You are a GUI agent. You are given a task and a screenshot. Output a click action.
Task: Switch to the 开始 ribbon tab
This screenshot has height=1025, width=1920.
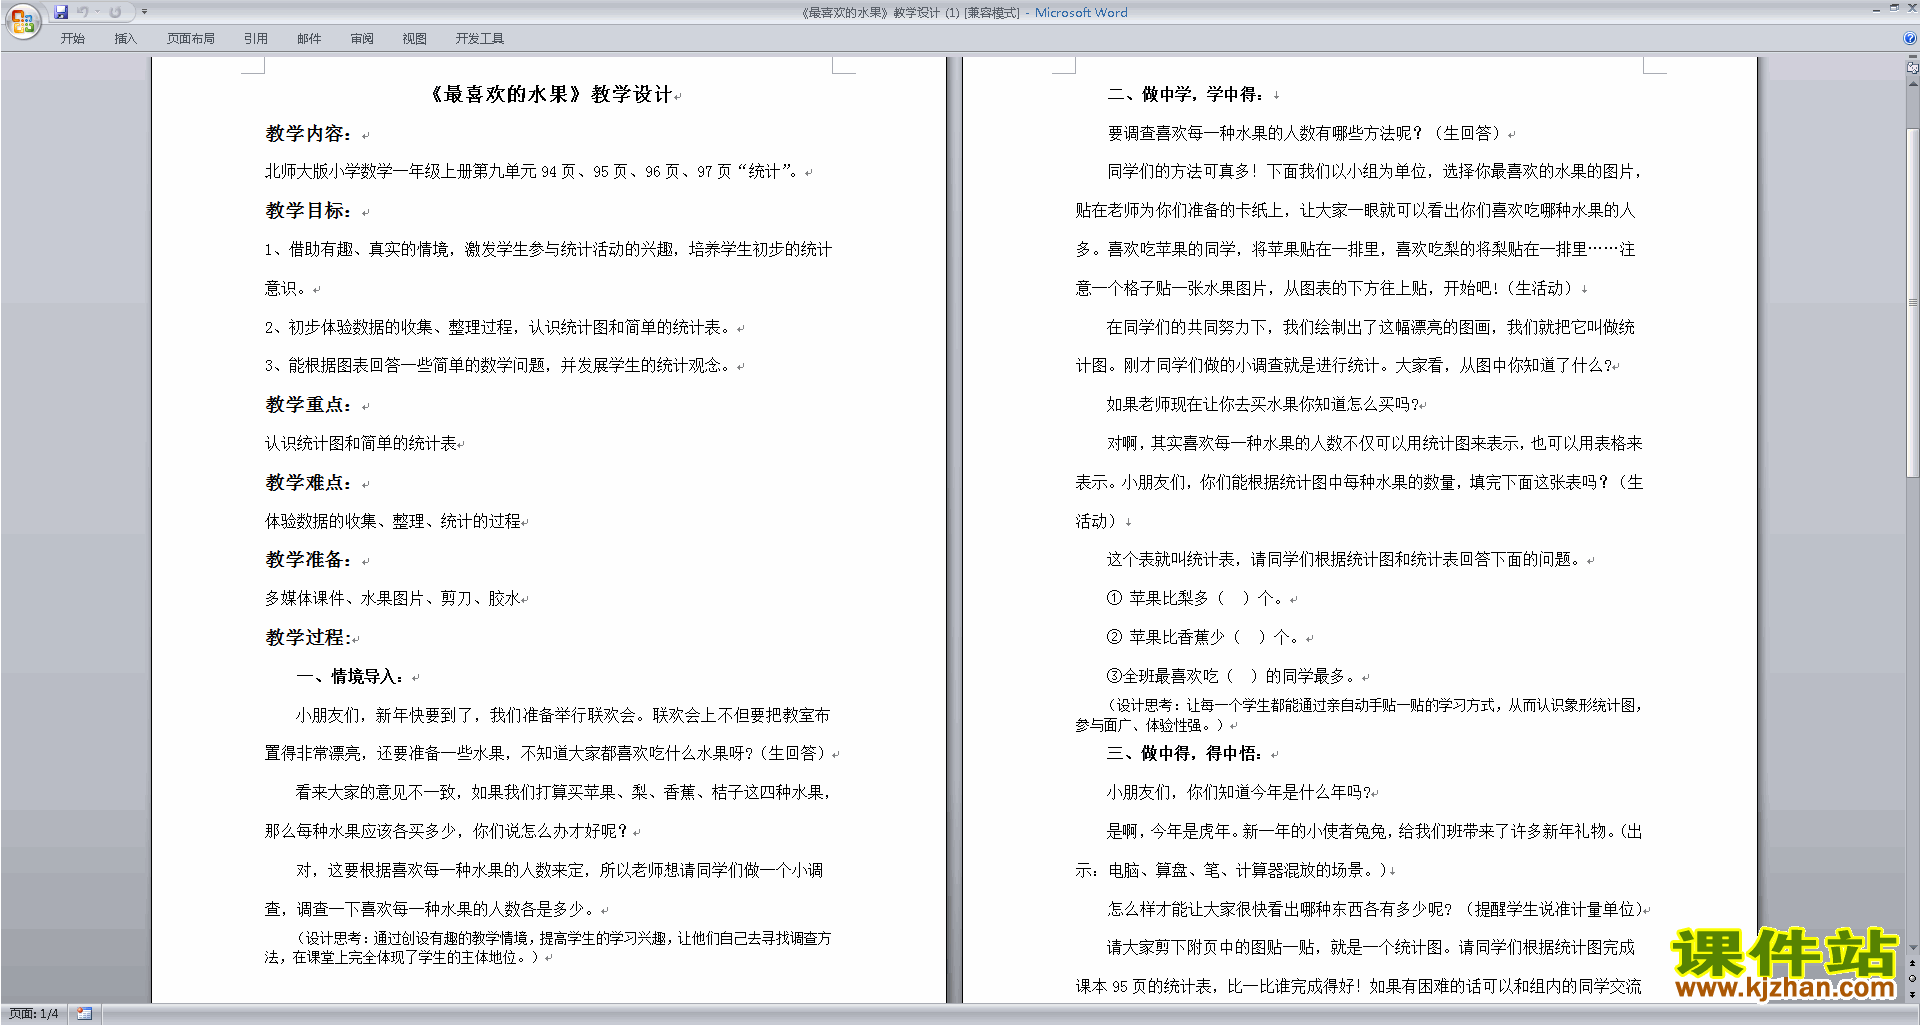click(x=72, y=38)
